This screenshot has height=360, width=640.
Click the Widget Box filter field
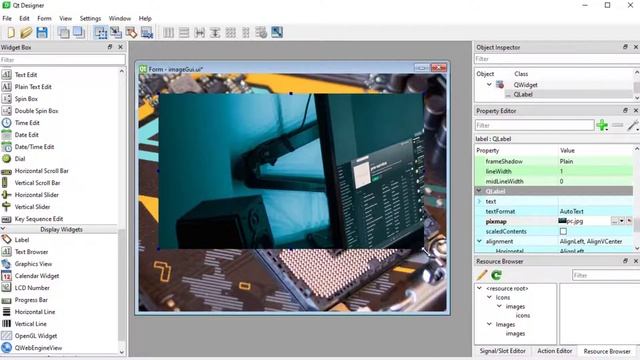63,60
